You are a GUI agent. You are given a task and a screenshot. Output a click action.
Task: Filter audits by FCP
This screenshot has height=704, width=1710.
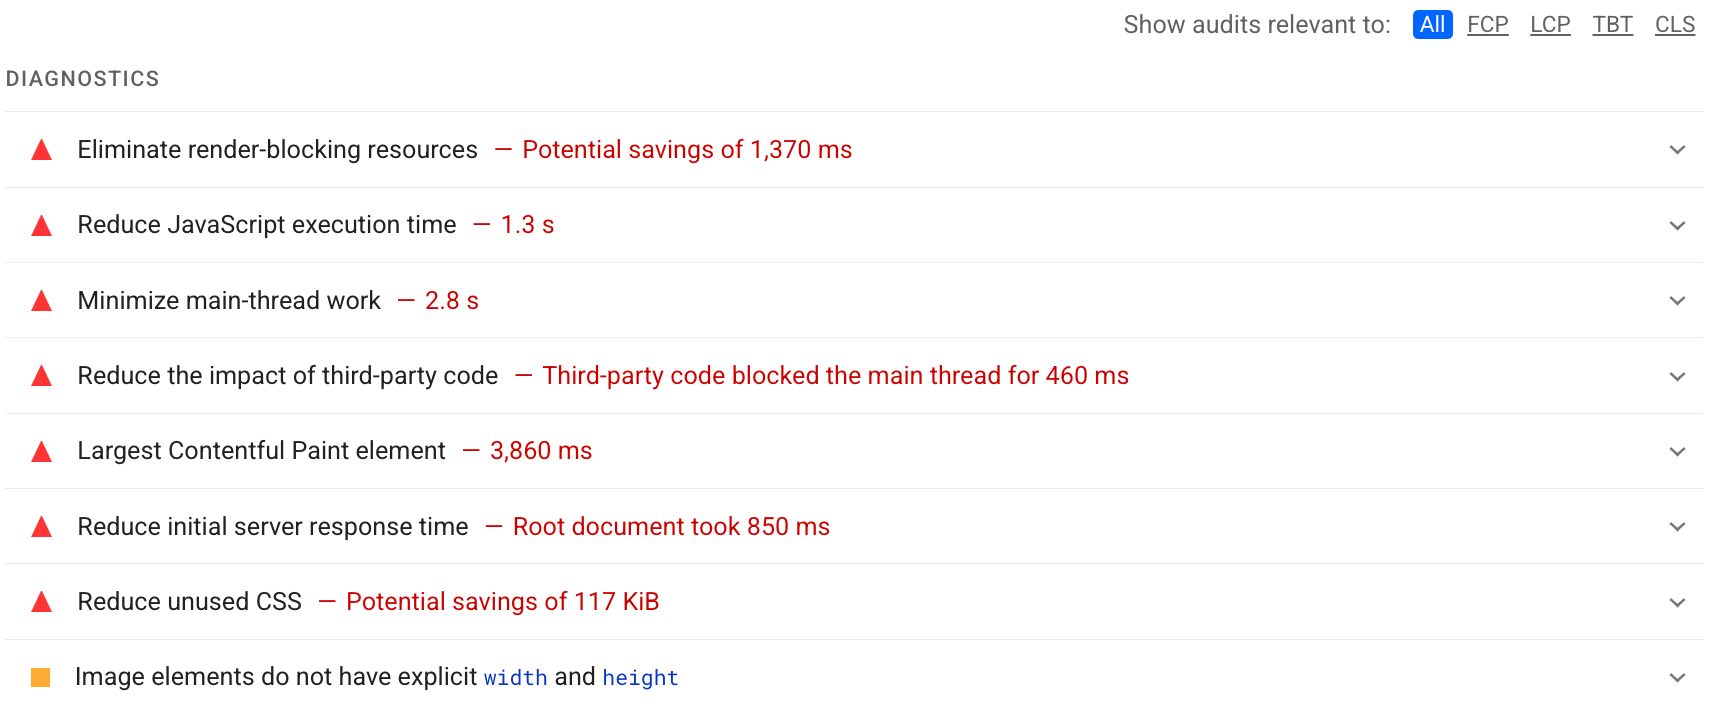1487,24
